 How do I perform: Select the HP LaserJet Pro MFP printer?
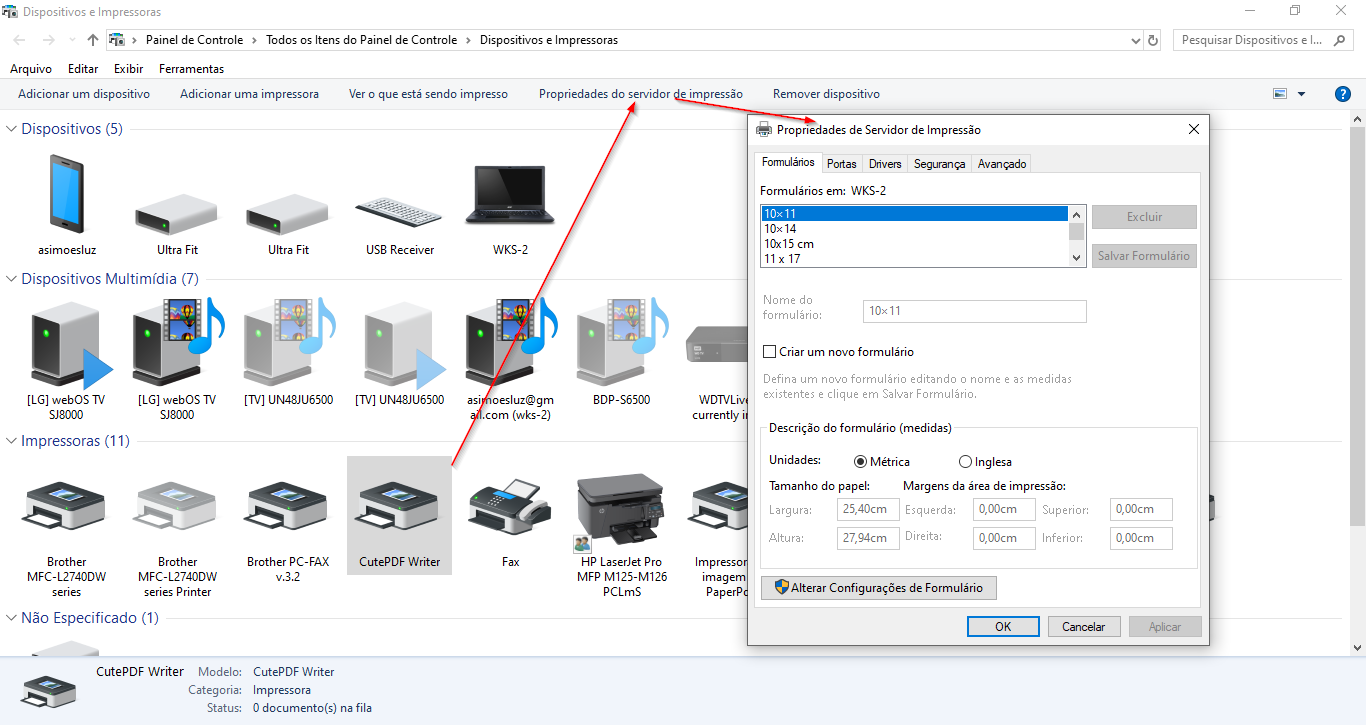(621, 510)
